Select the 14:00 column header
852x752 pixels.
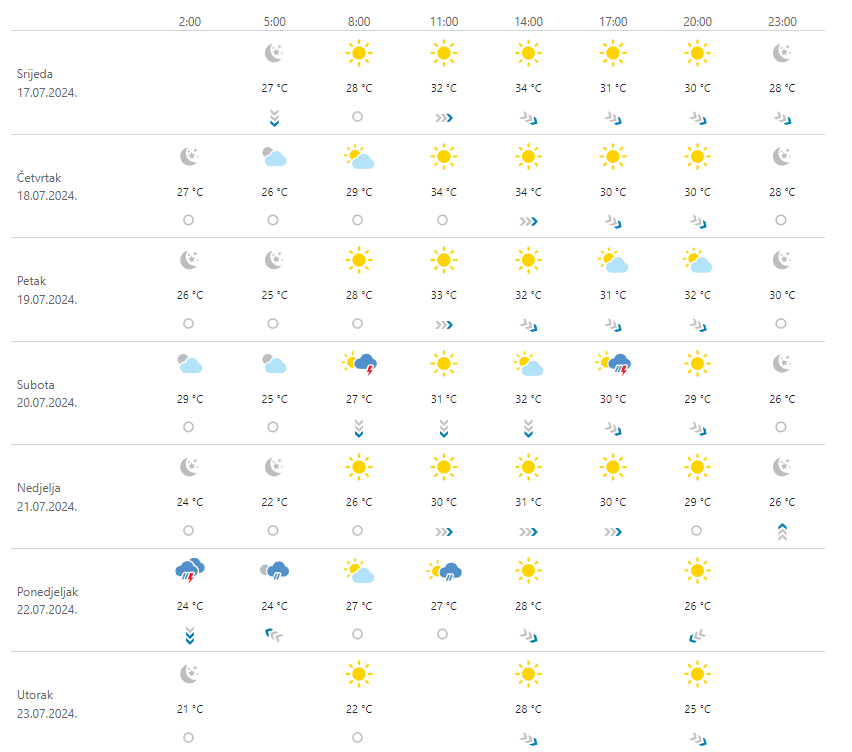pos(528,22)
